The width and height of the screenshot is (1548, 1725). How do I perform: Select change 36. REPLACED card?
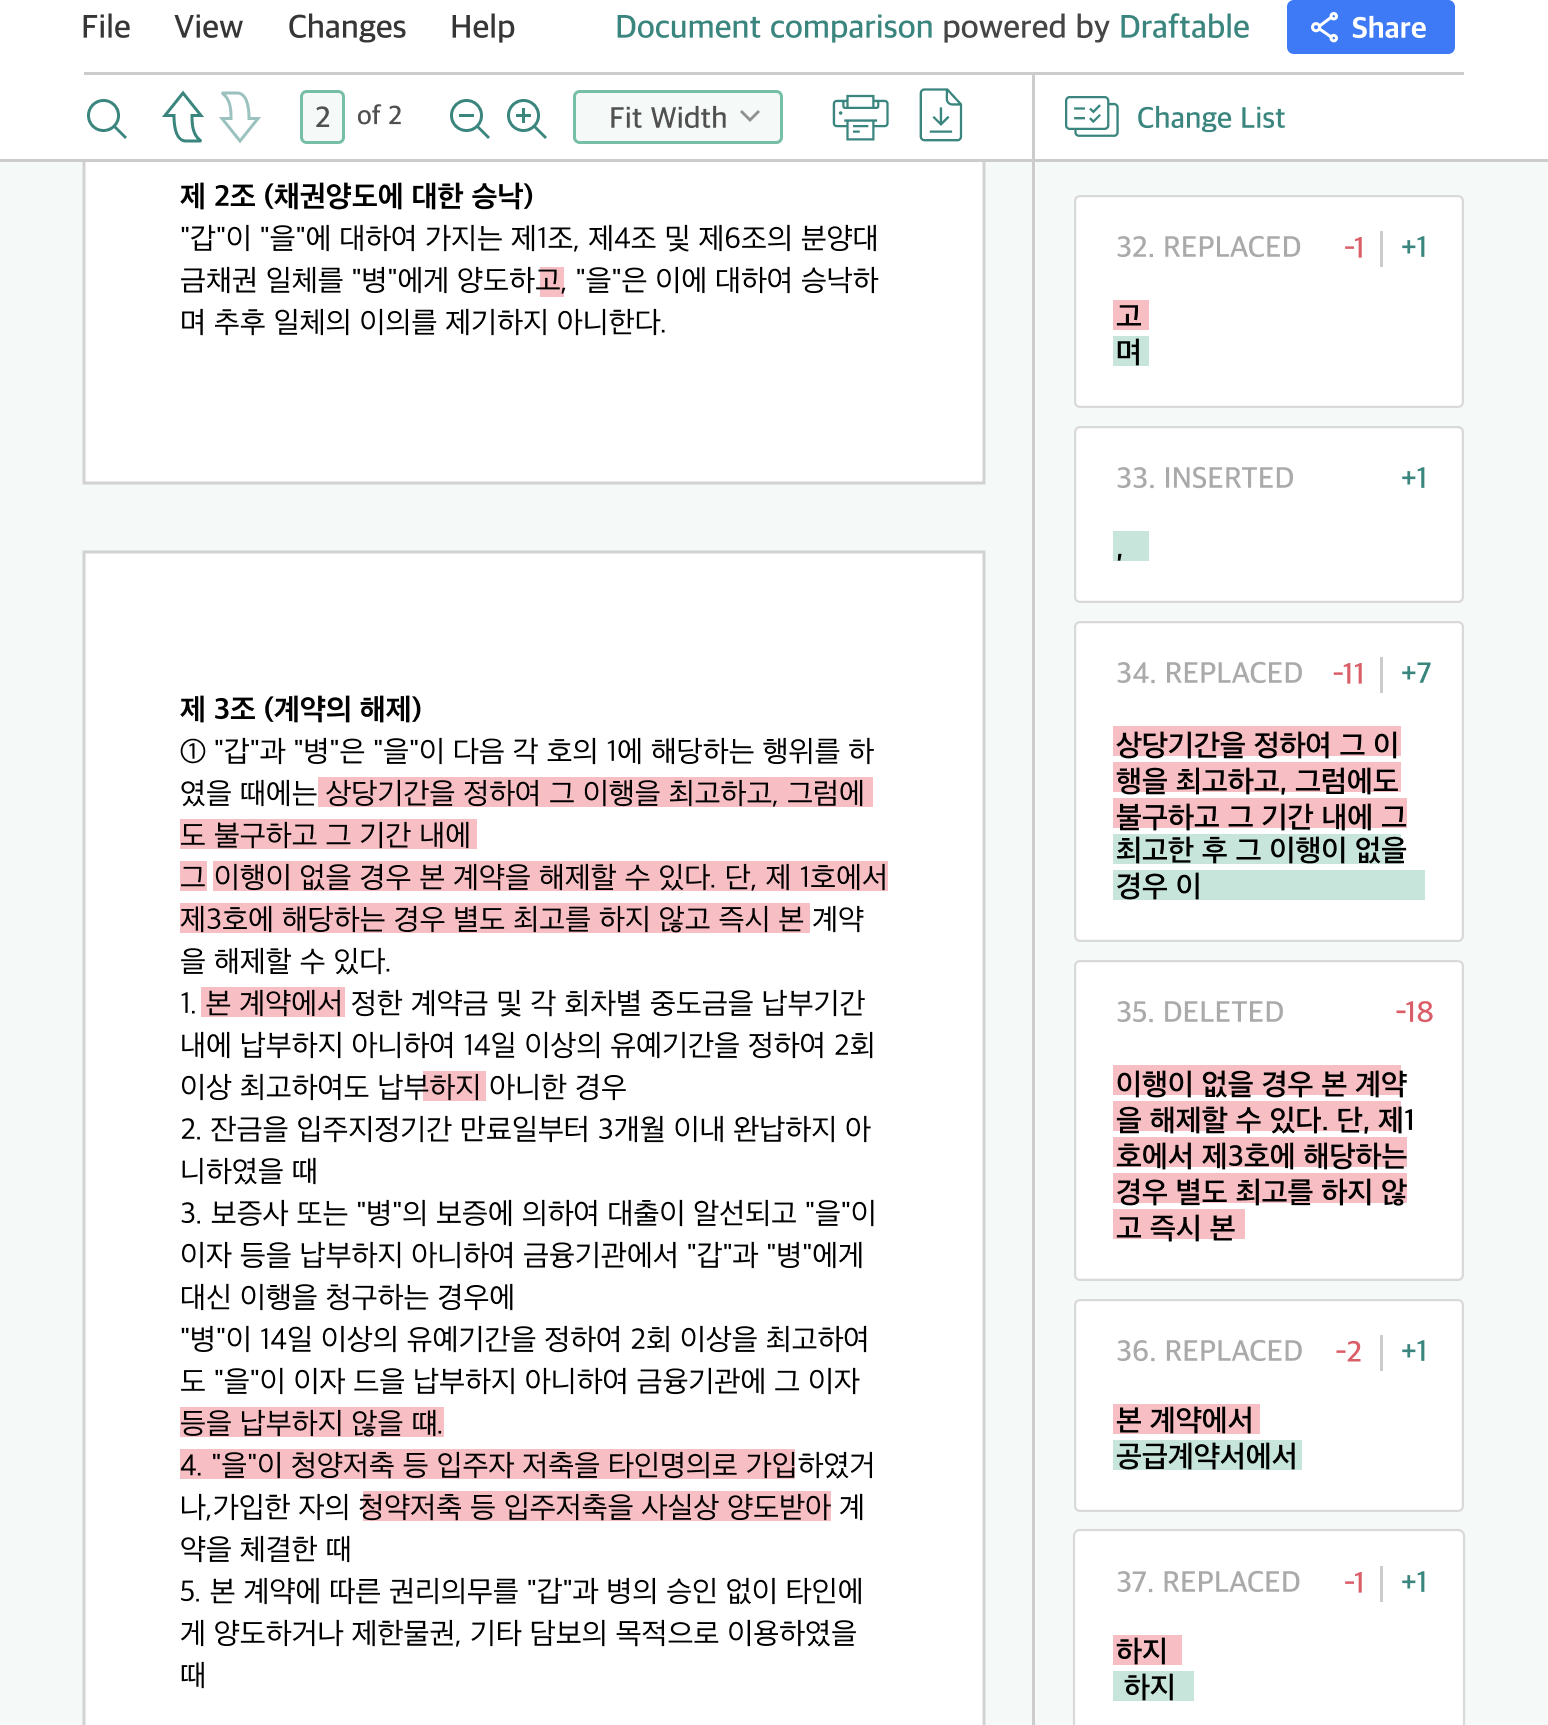(x=1268, y=1406)
